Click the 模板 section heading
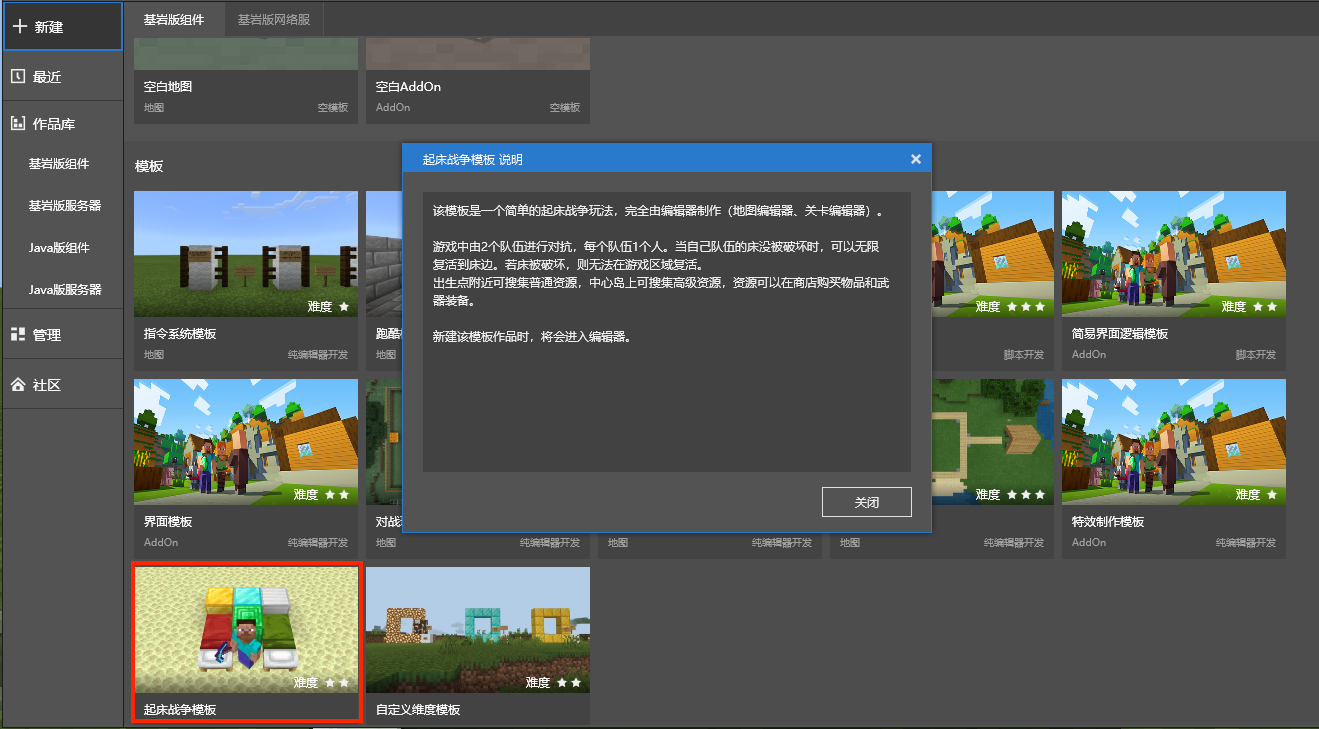Viewport: 1319px width, 729px height. [149, 166]
